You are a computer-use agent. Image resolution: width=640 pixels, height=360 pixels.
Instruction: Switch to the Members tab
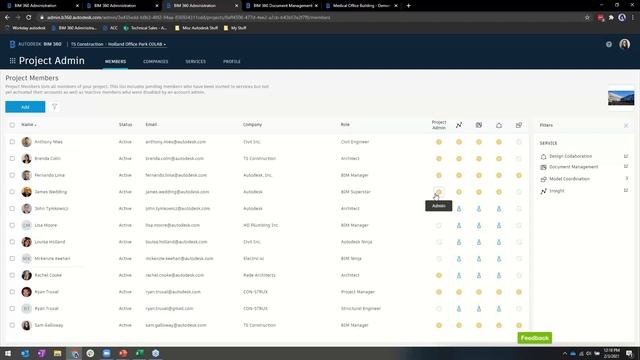(x=116, y=62)
